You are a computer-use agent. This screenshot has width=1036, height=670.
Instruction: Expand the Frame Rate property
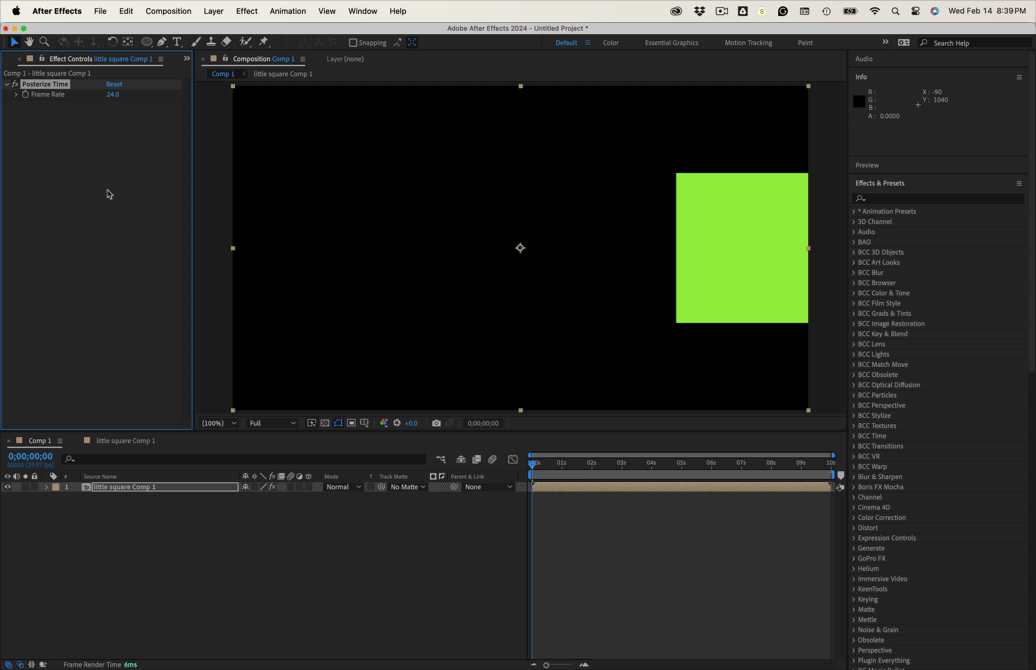click(16, 94)
